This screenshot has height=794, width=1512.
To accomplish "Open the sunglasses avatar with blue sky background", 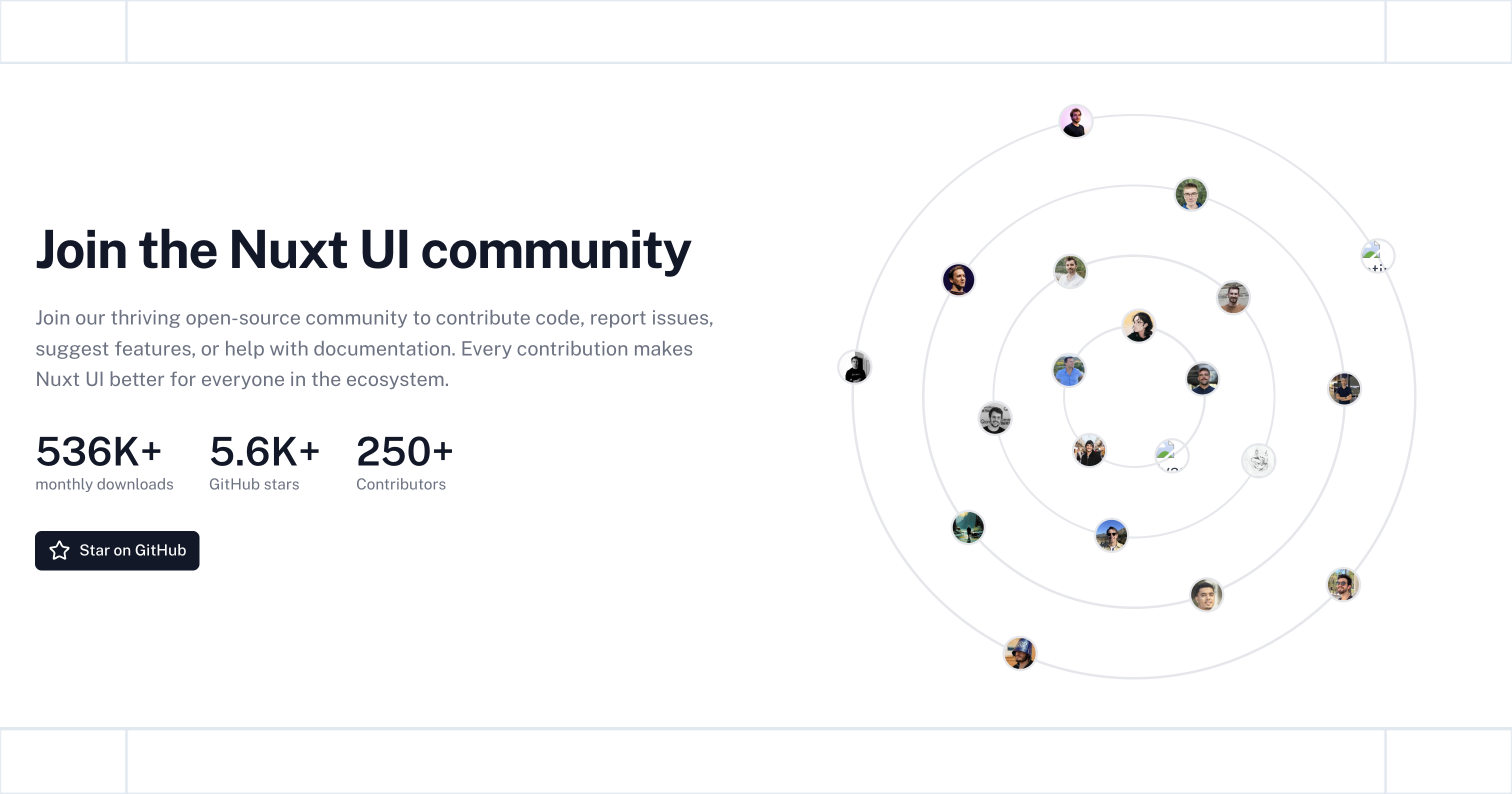I will [x=1111, y=535].
